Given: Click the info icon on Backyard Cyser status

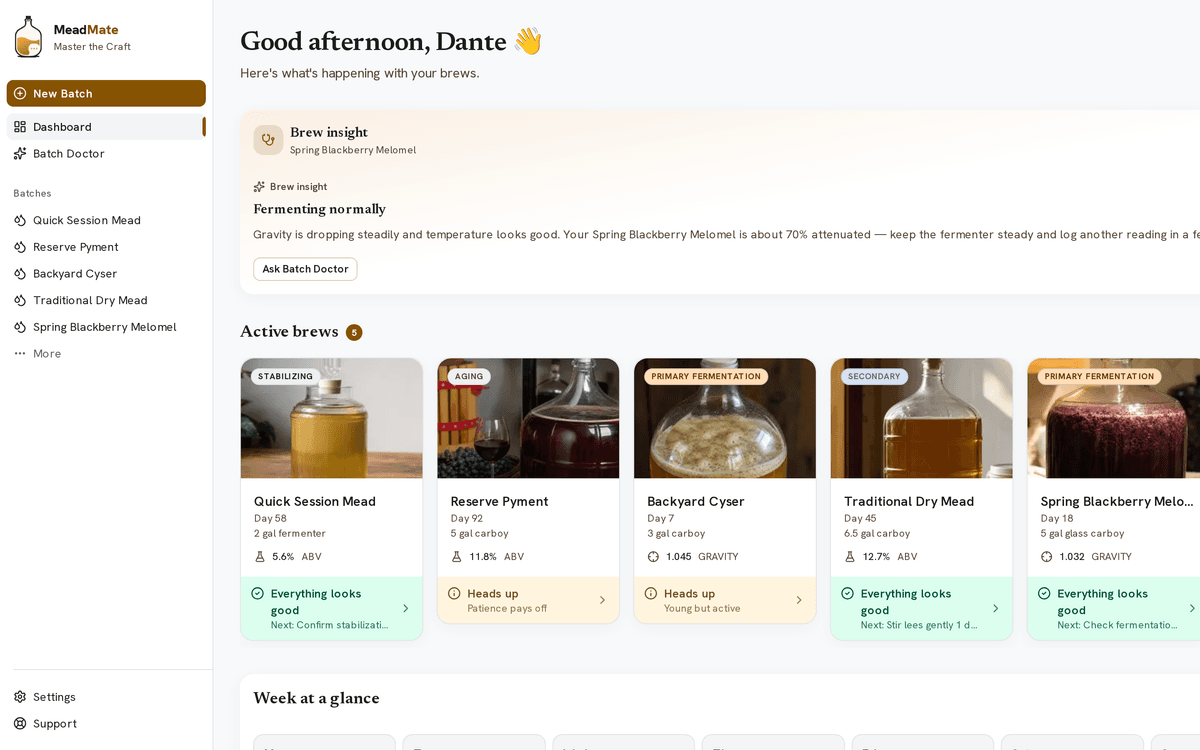Looking at the screenshot, I should click(x=651, y=593).
